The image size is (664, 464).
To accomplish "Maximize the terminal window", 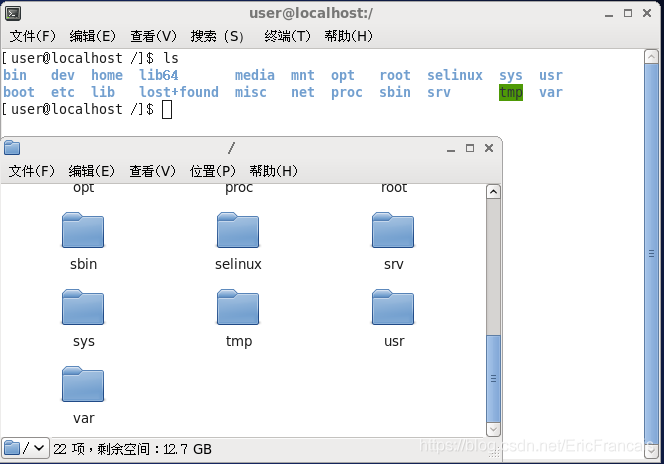I will (x=628, y=14).
